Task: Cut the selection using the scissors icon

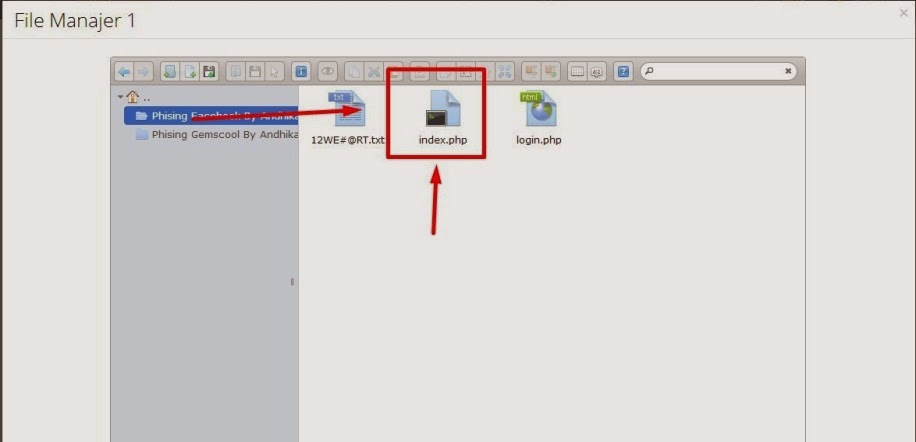Action: [374, 72]
